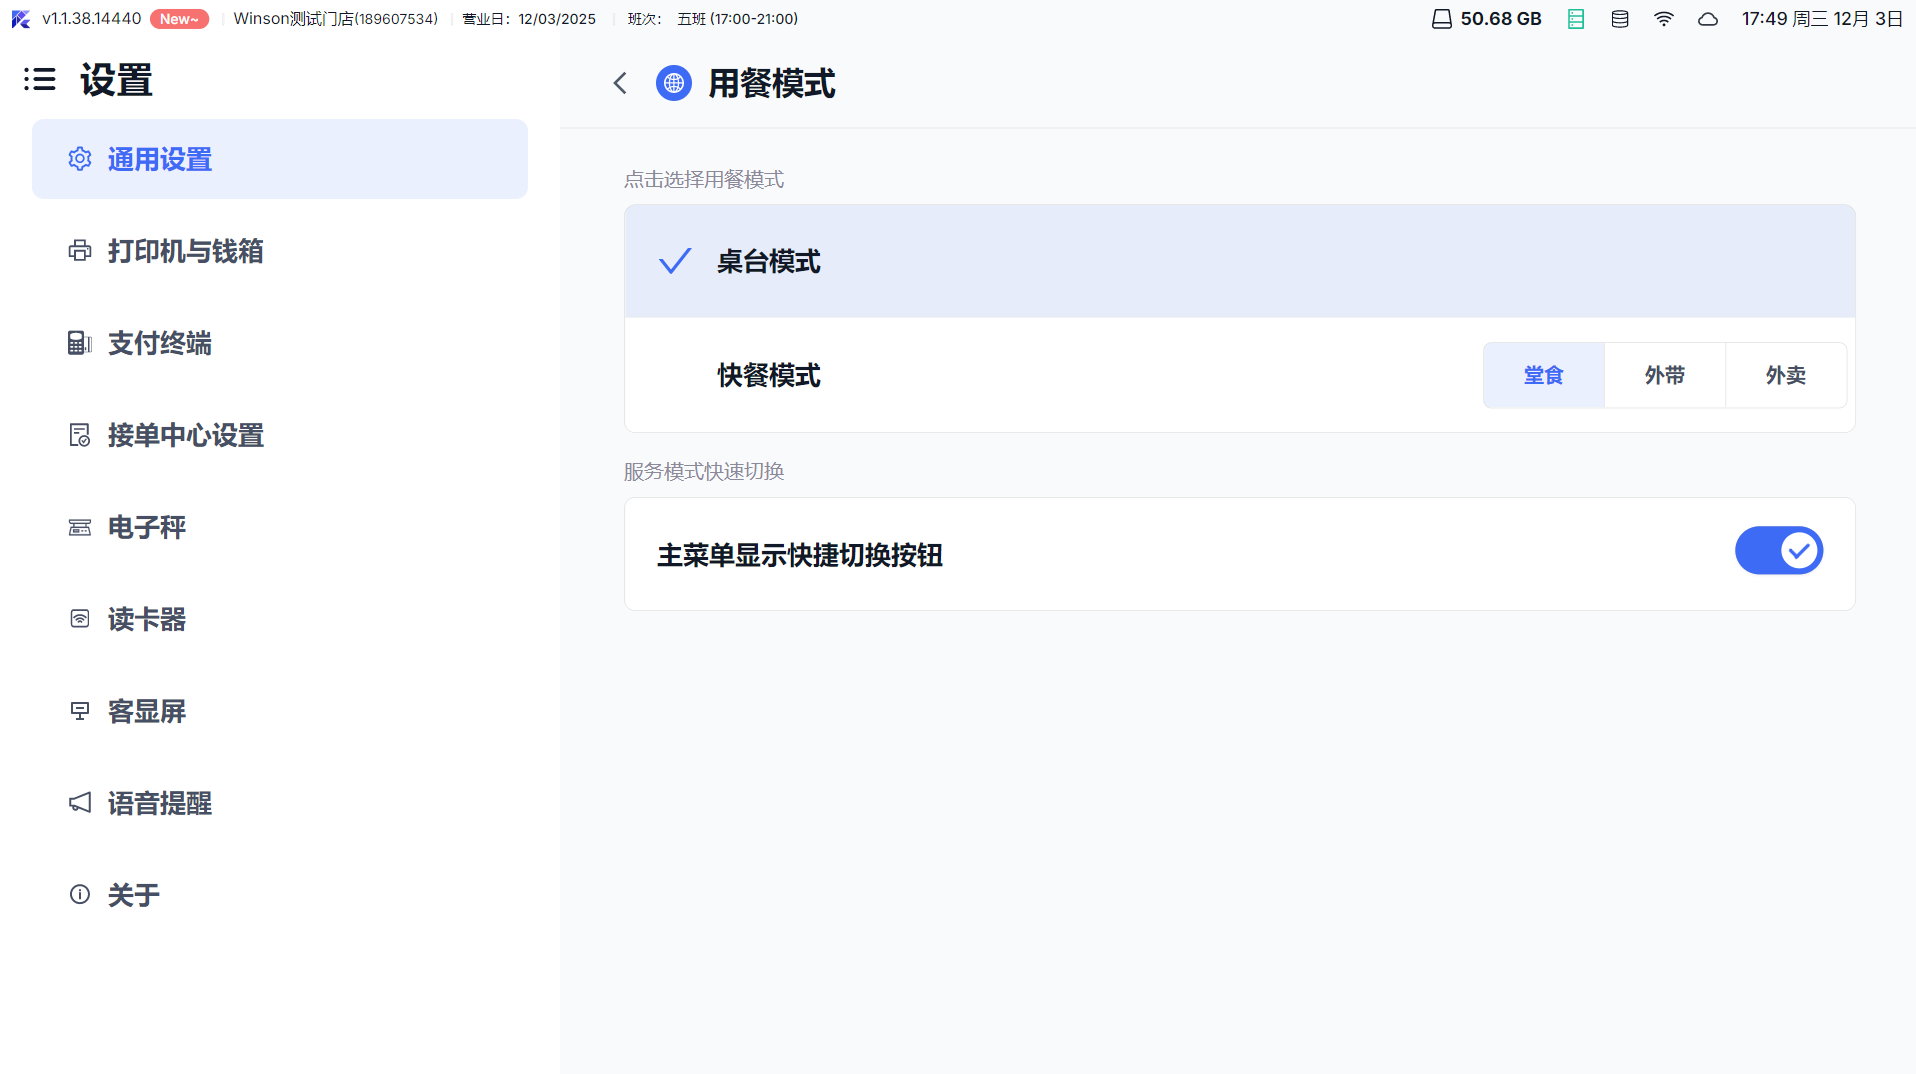Choose the 外卖 segment button
Image resolution: width=1916 pixels, height=1074 pixels.
tap(1785, 376)
